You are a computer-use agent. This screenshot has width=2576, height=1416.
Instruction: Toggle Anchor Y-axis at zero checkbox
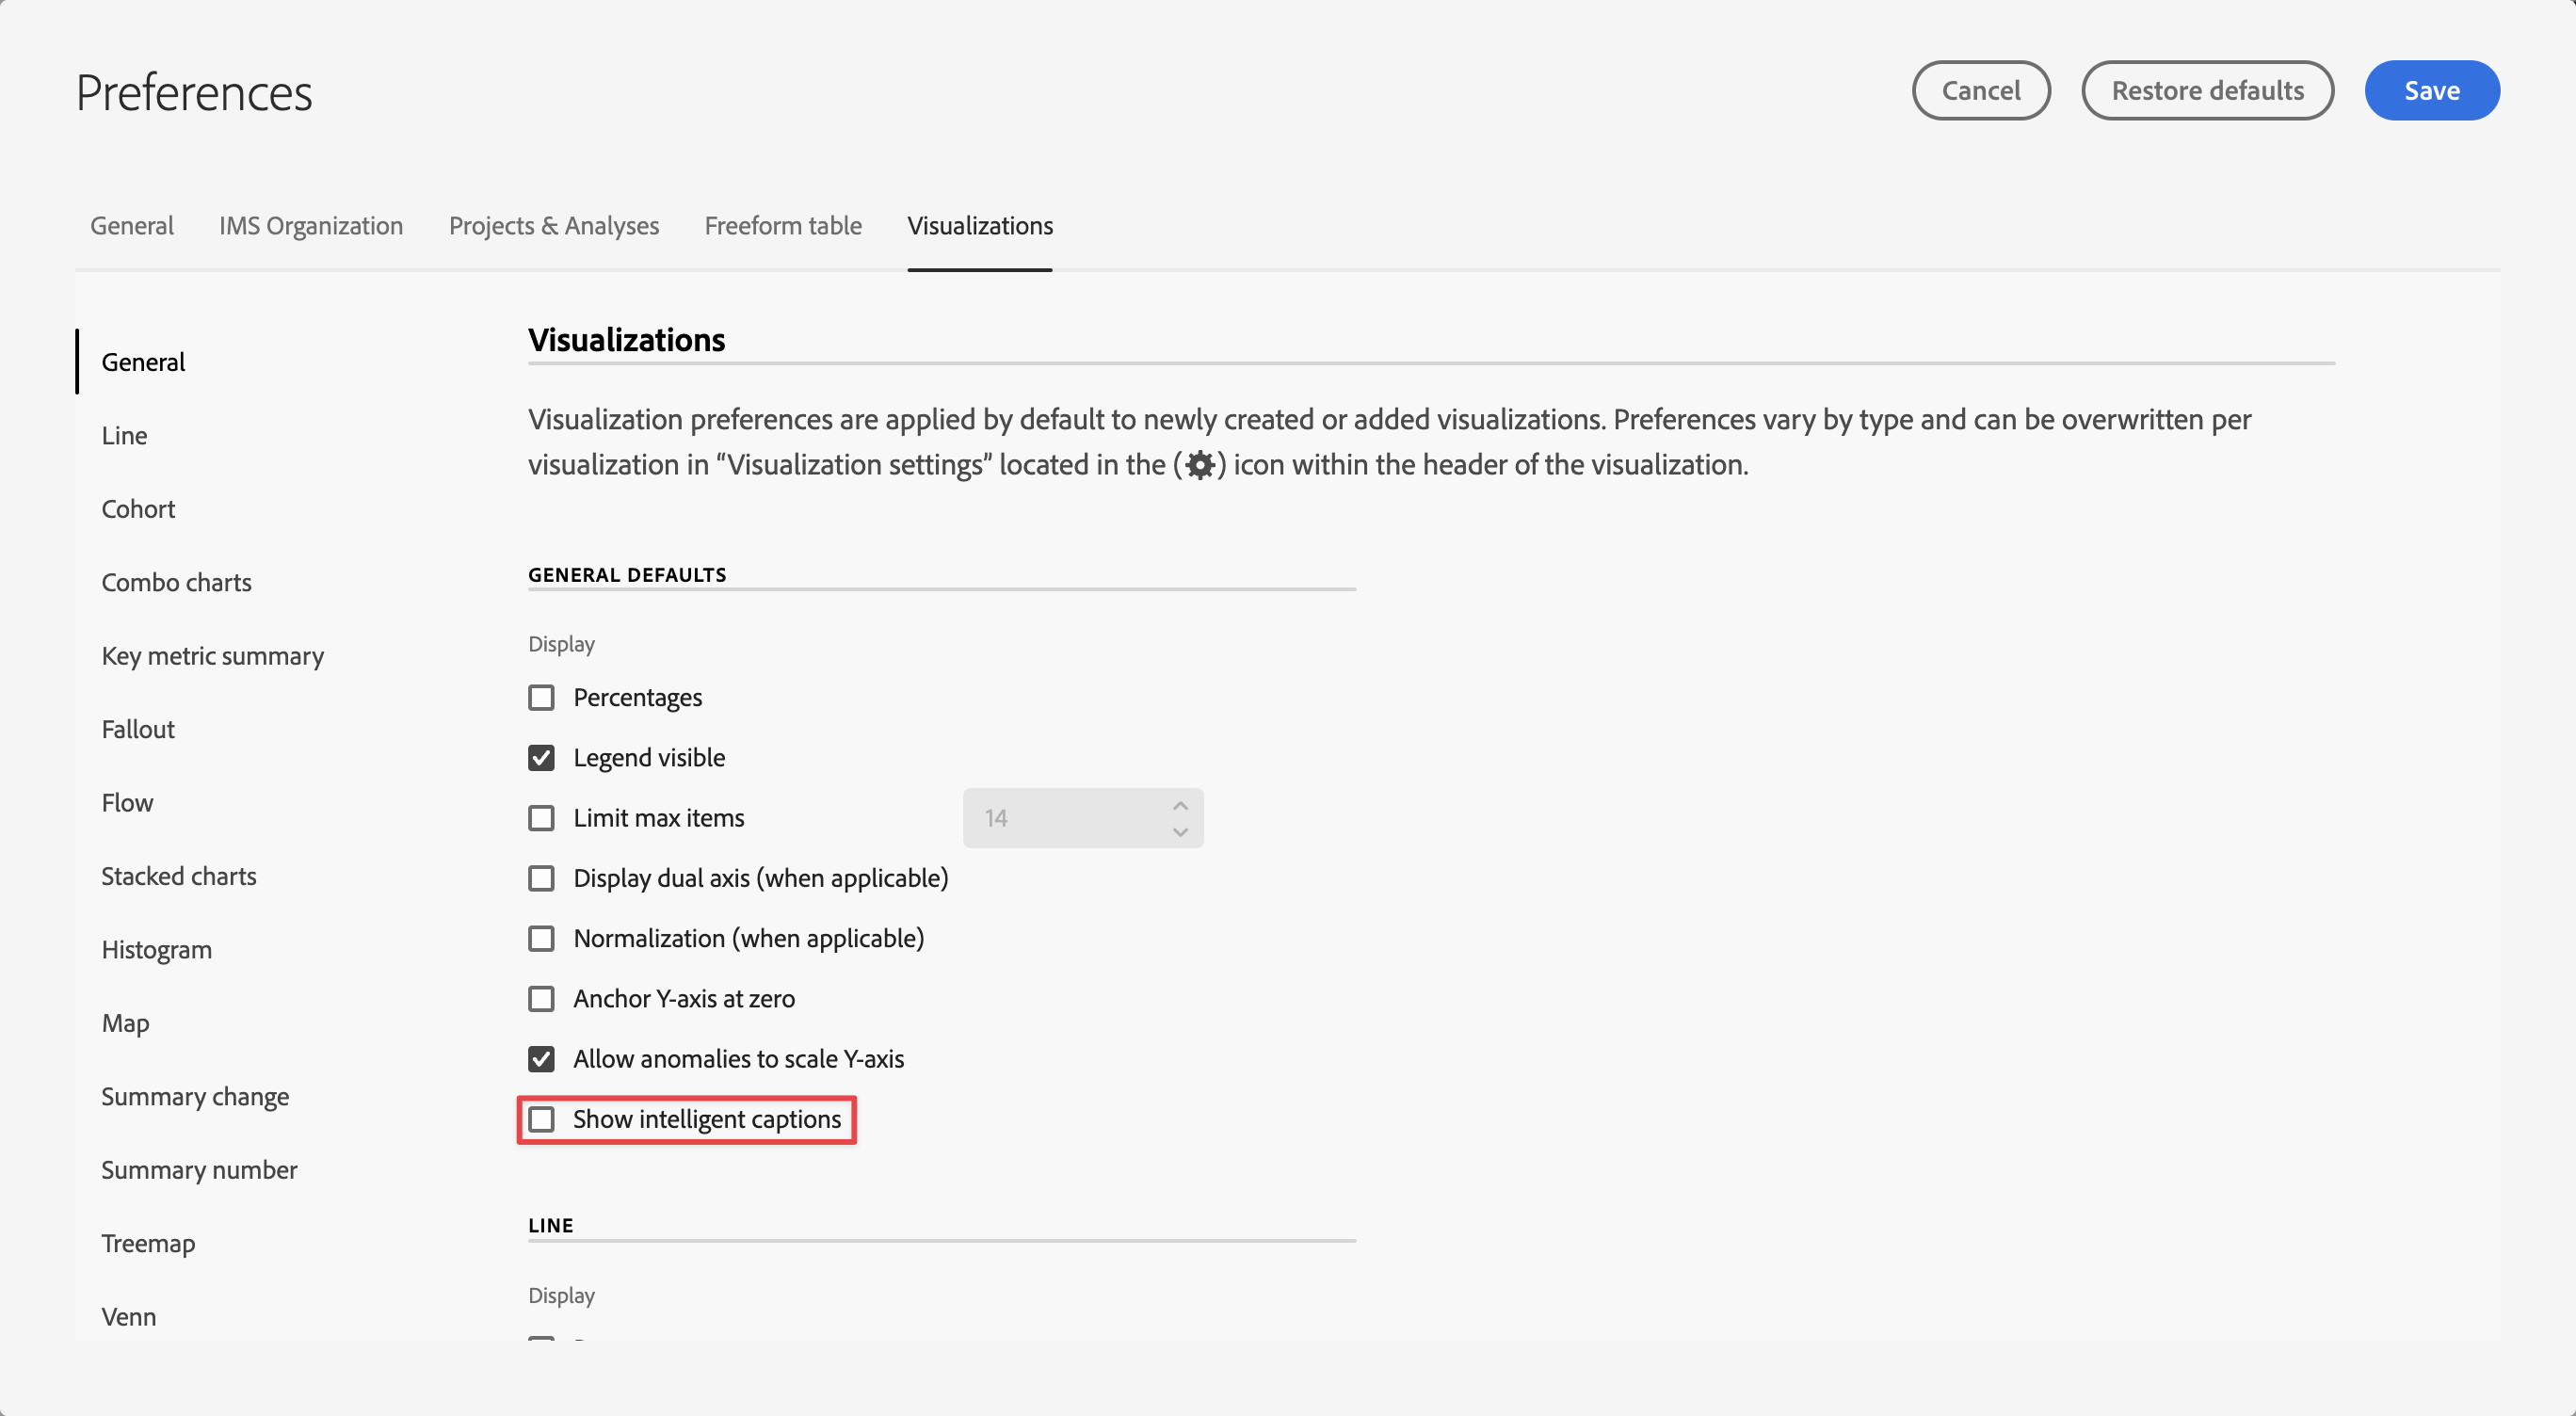pyautogui.click(x=541, y=999)
